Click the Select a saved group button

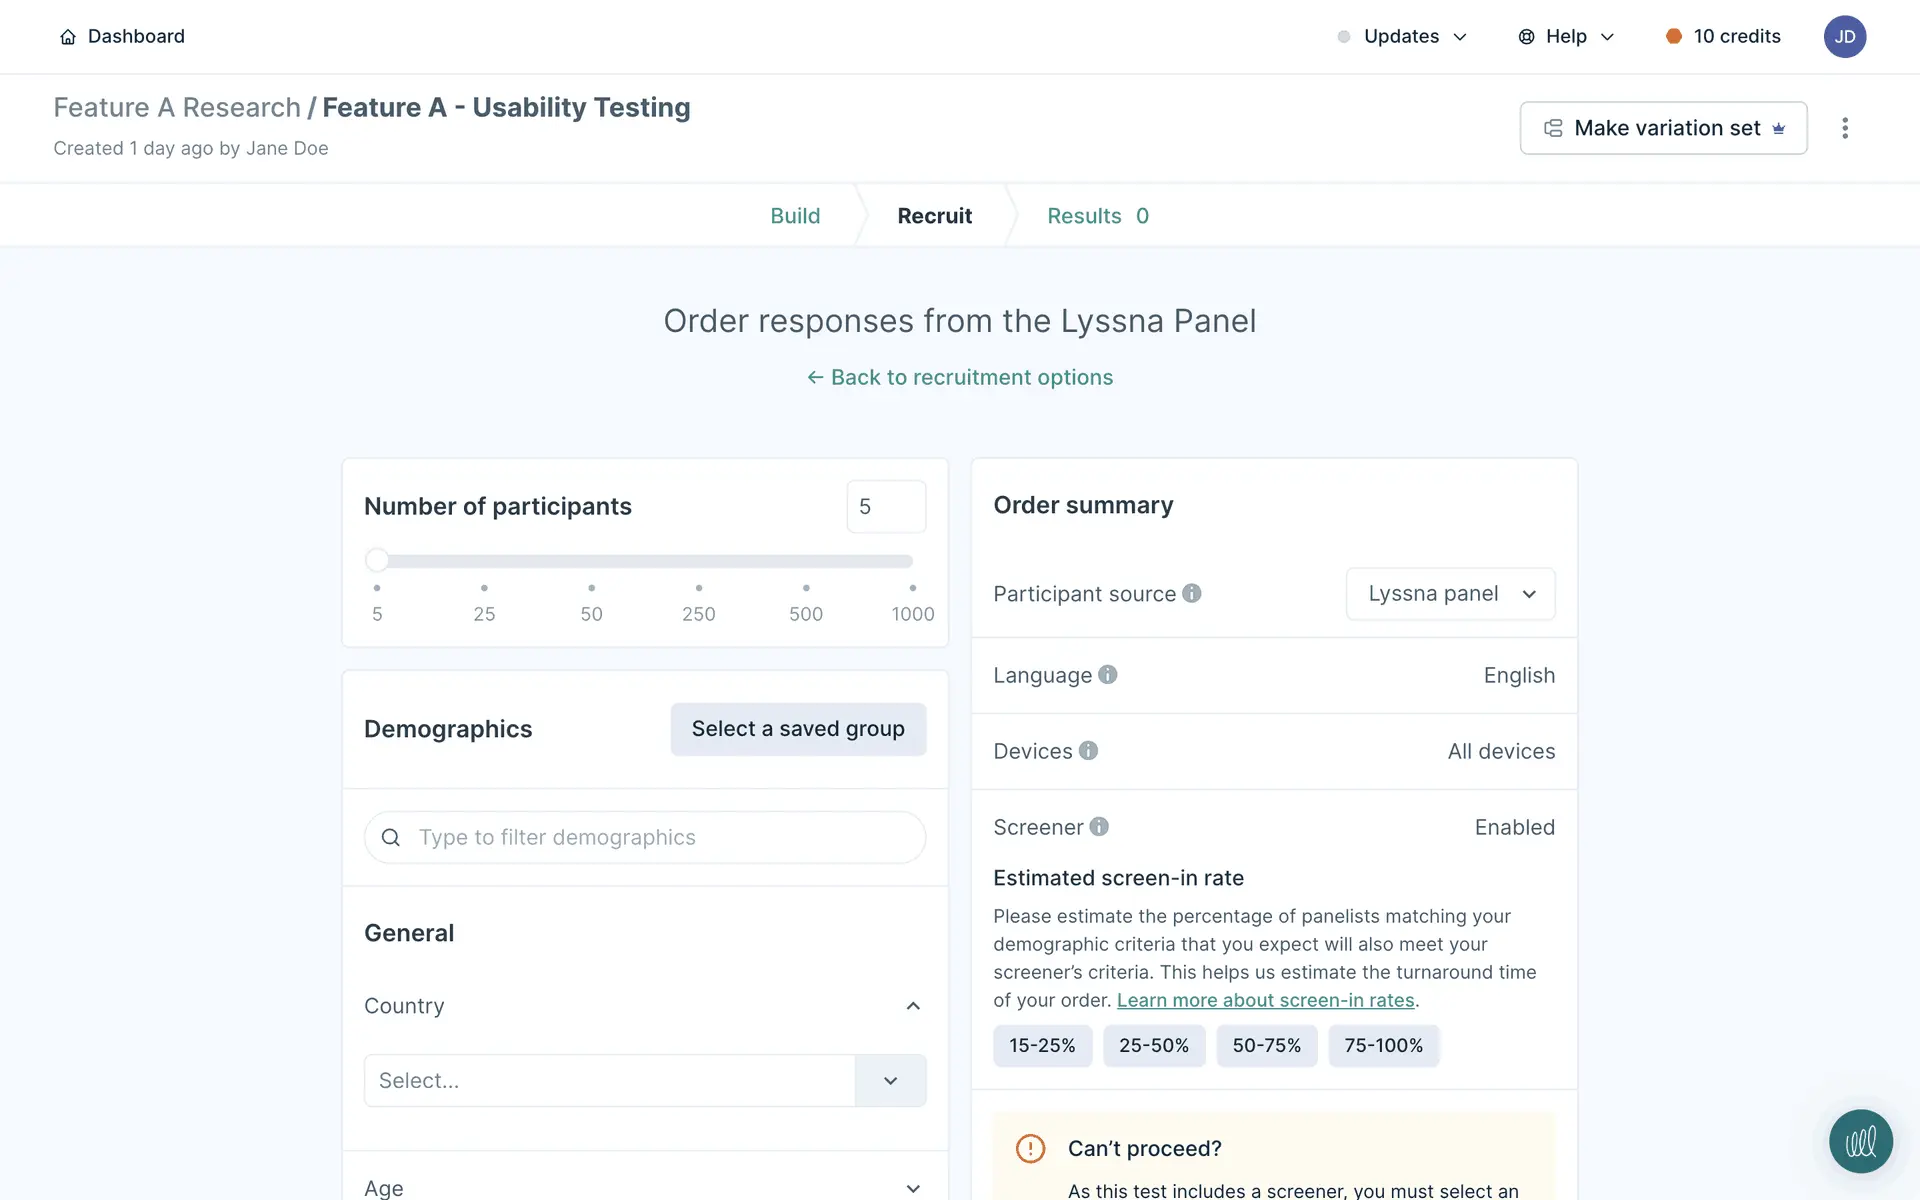(x=798, y=729)
